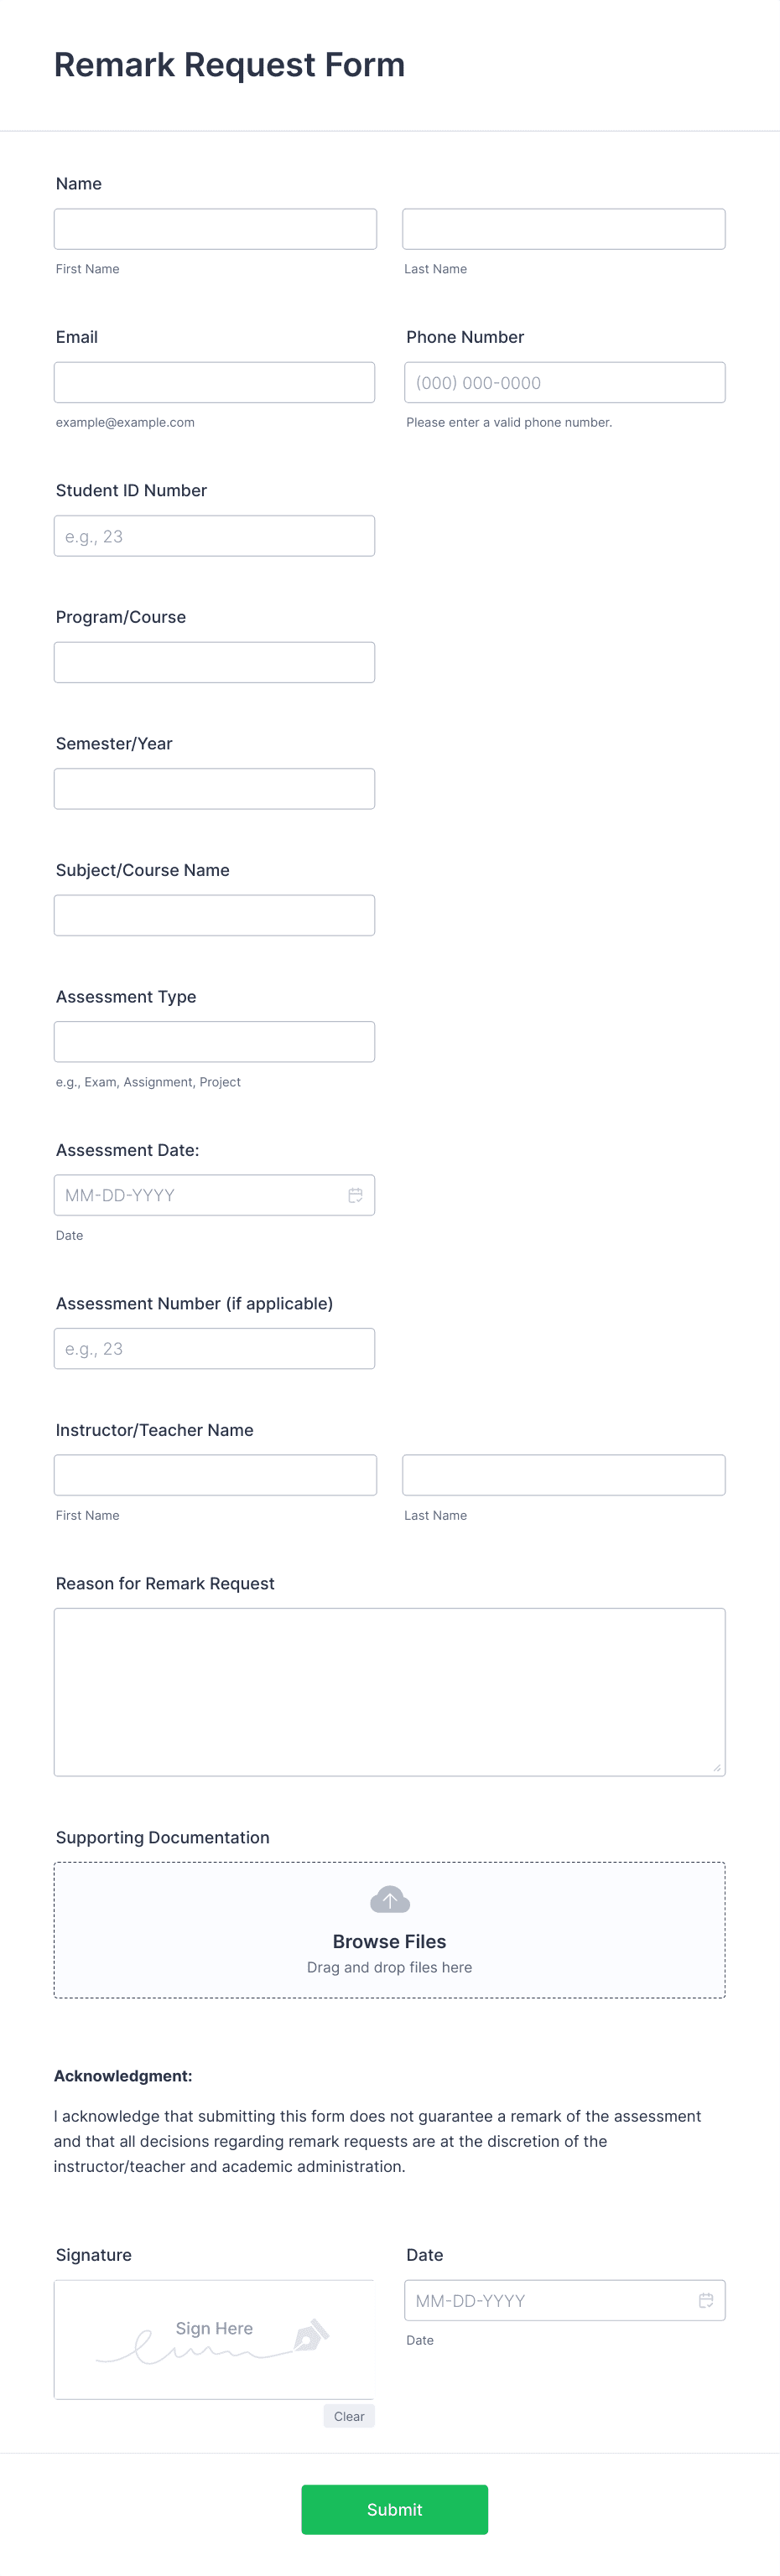780x2576 pixels.
Task: Click the First Name field under Name
Action: (215, 228)
